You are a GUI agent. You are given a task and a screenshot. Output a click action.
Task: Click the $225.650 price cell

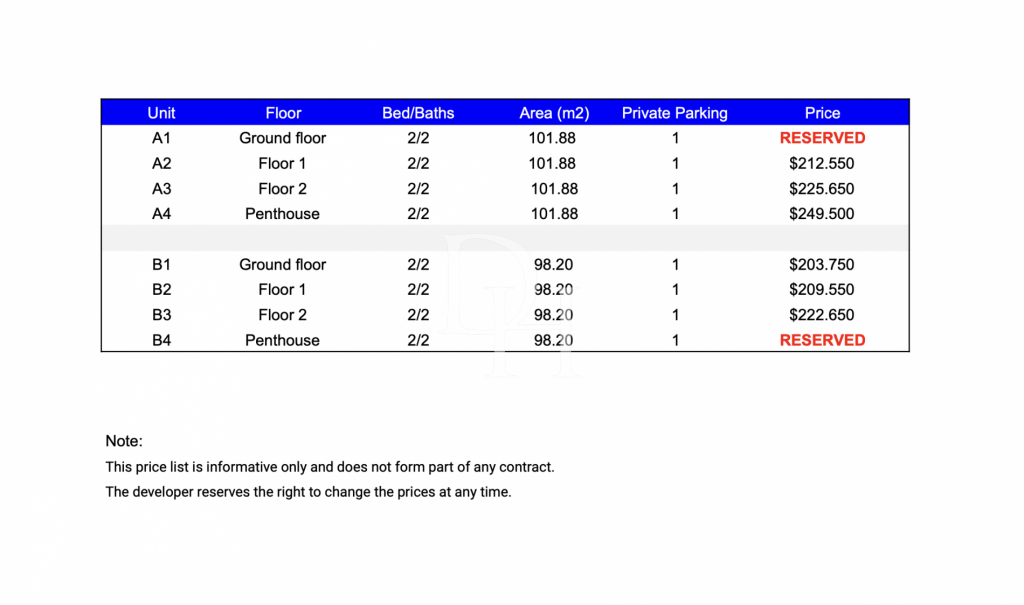pyautogui.click(x=822, y=189)
